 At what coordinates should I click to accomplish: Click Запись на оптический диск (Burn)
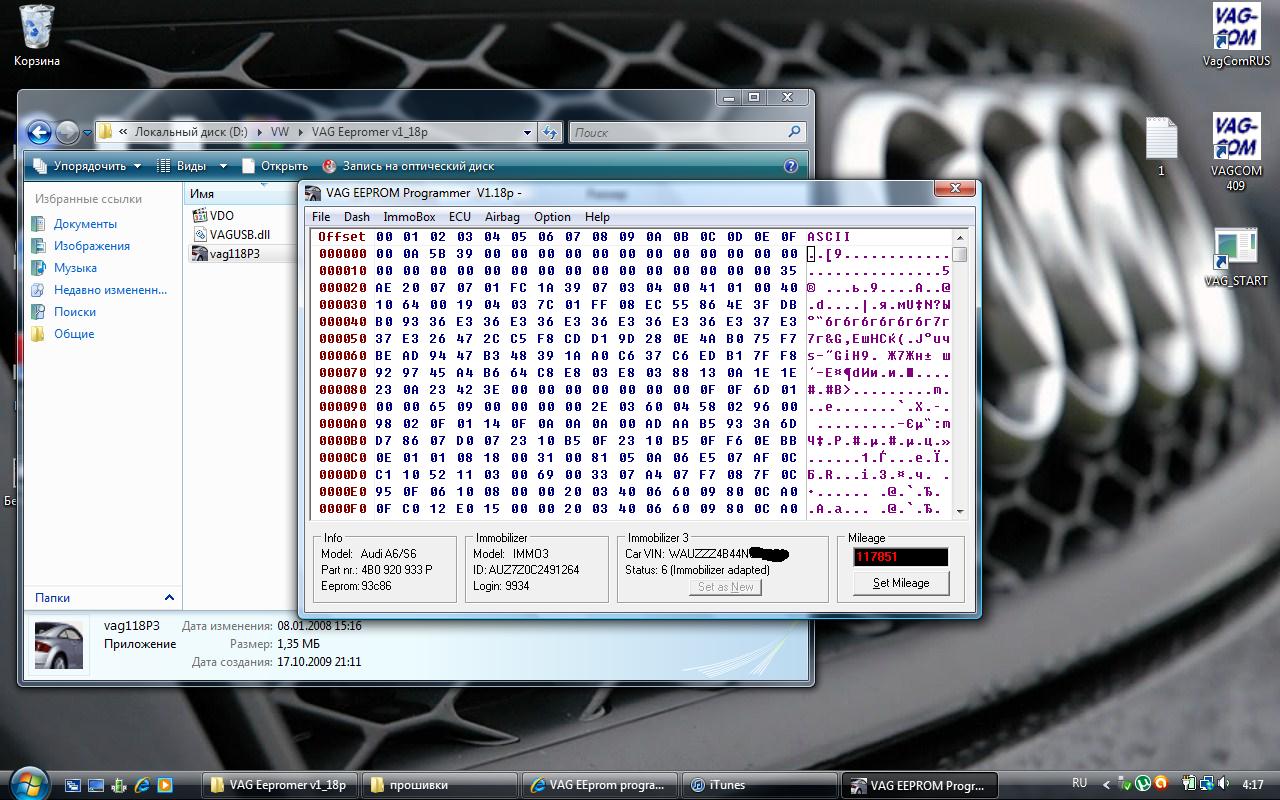click(408, 166)
